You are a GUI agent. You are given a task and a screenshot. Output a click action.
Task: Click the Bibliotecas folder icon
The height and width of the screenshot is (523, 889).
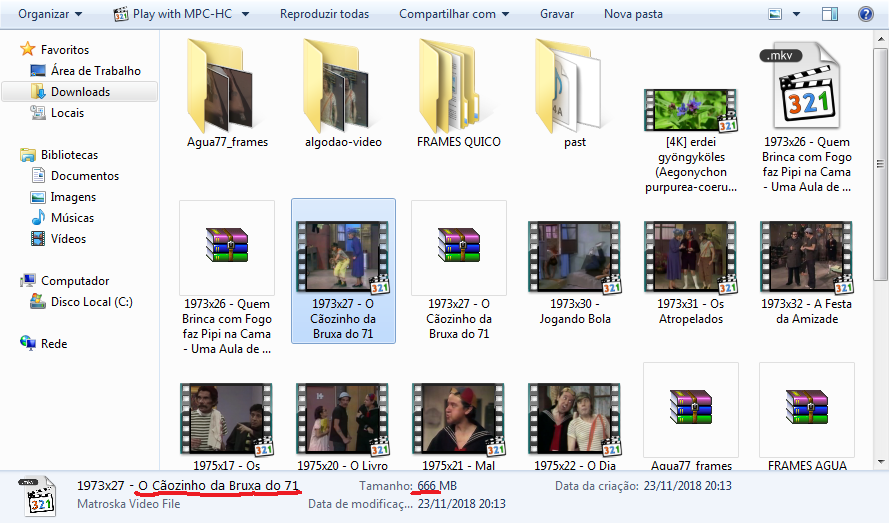point(28,154)
